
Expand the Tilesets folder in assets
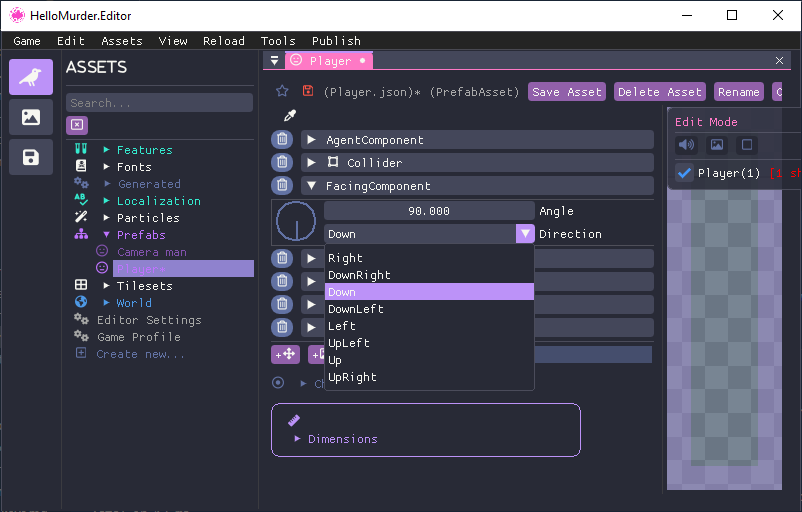click(107, 286)
